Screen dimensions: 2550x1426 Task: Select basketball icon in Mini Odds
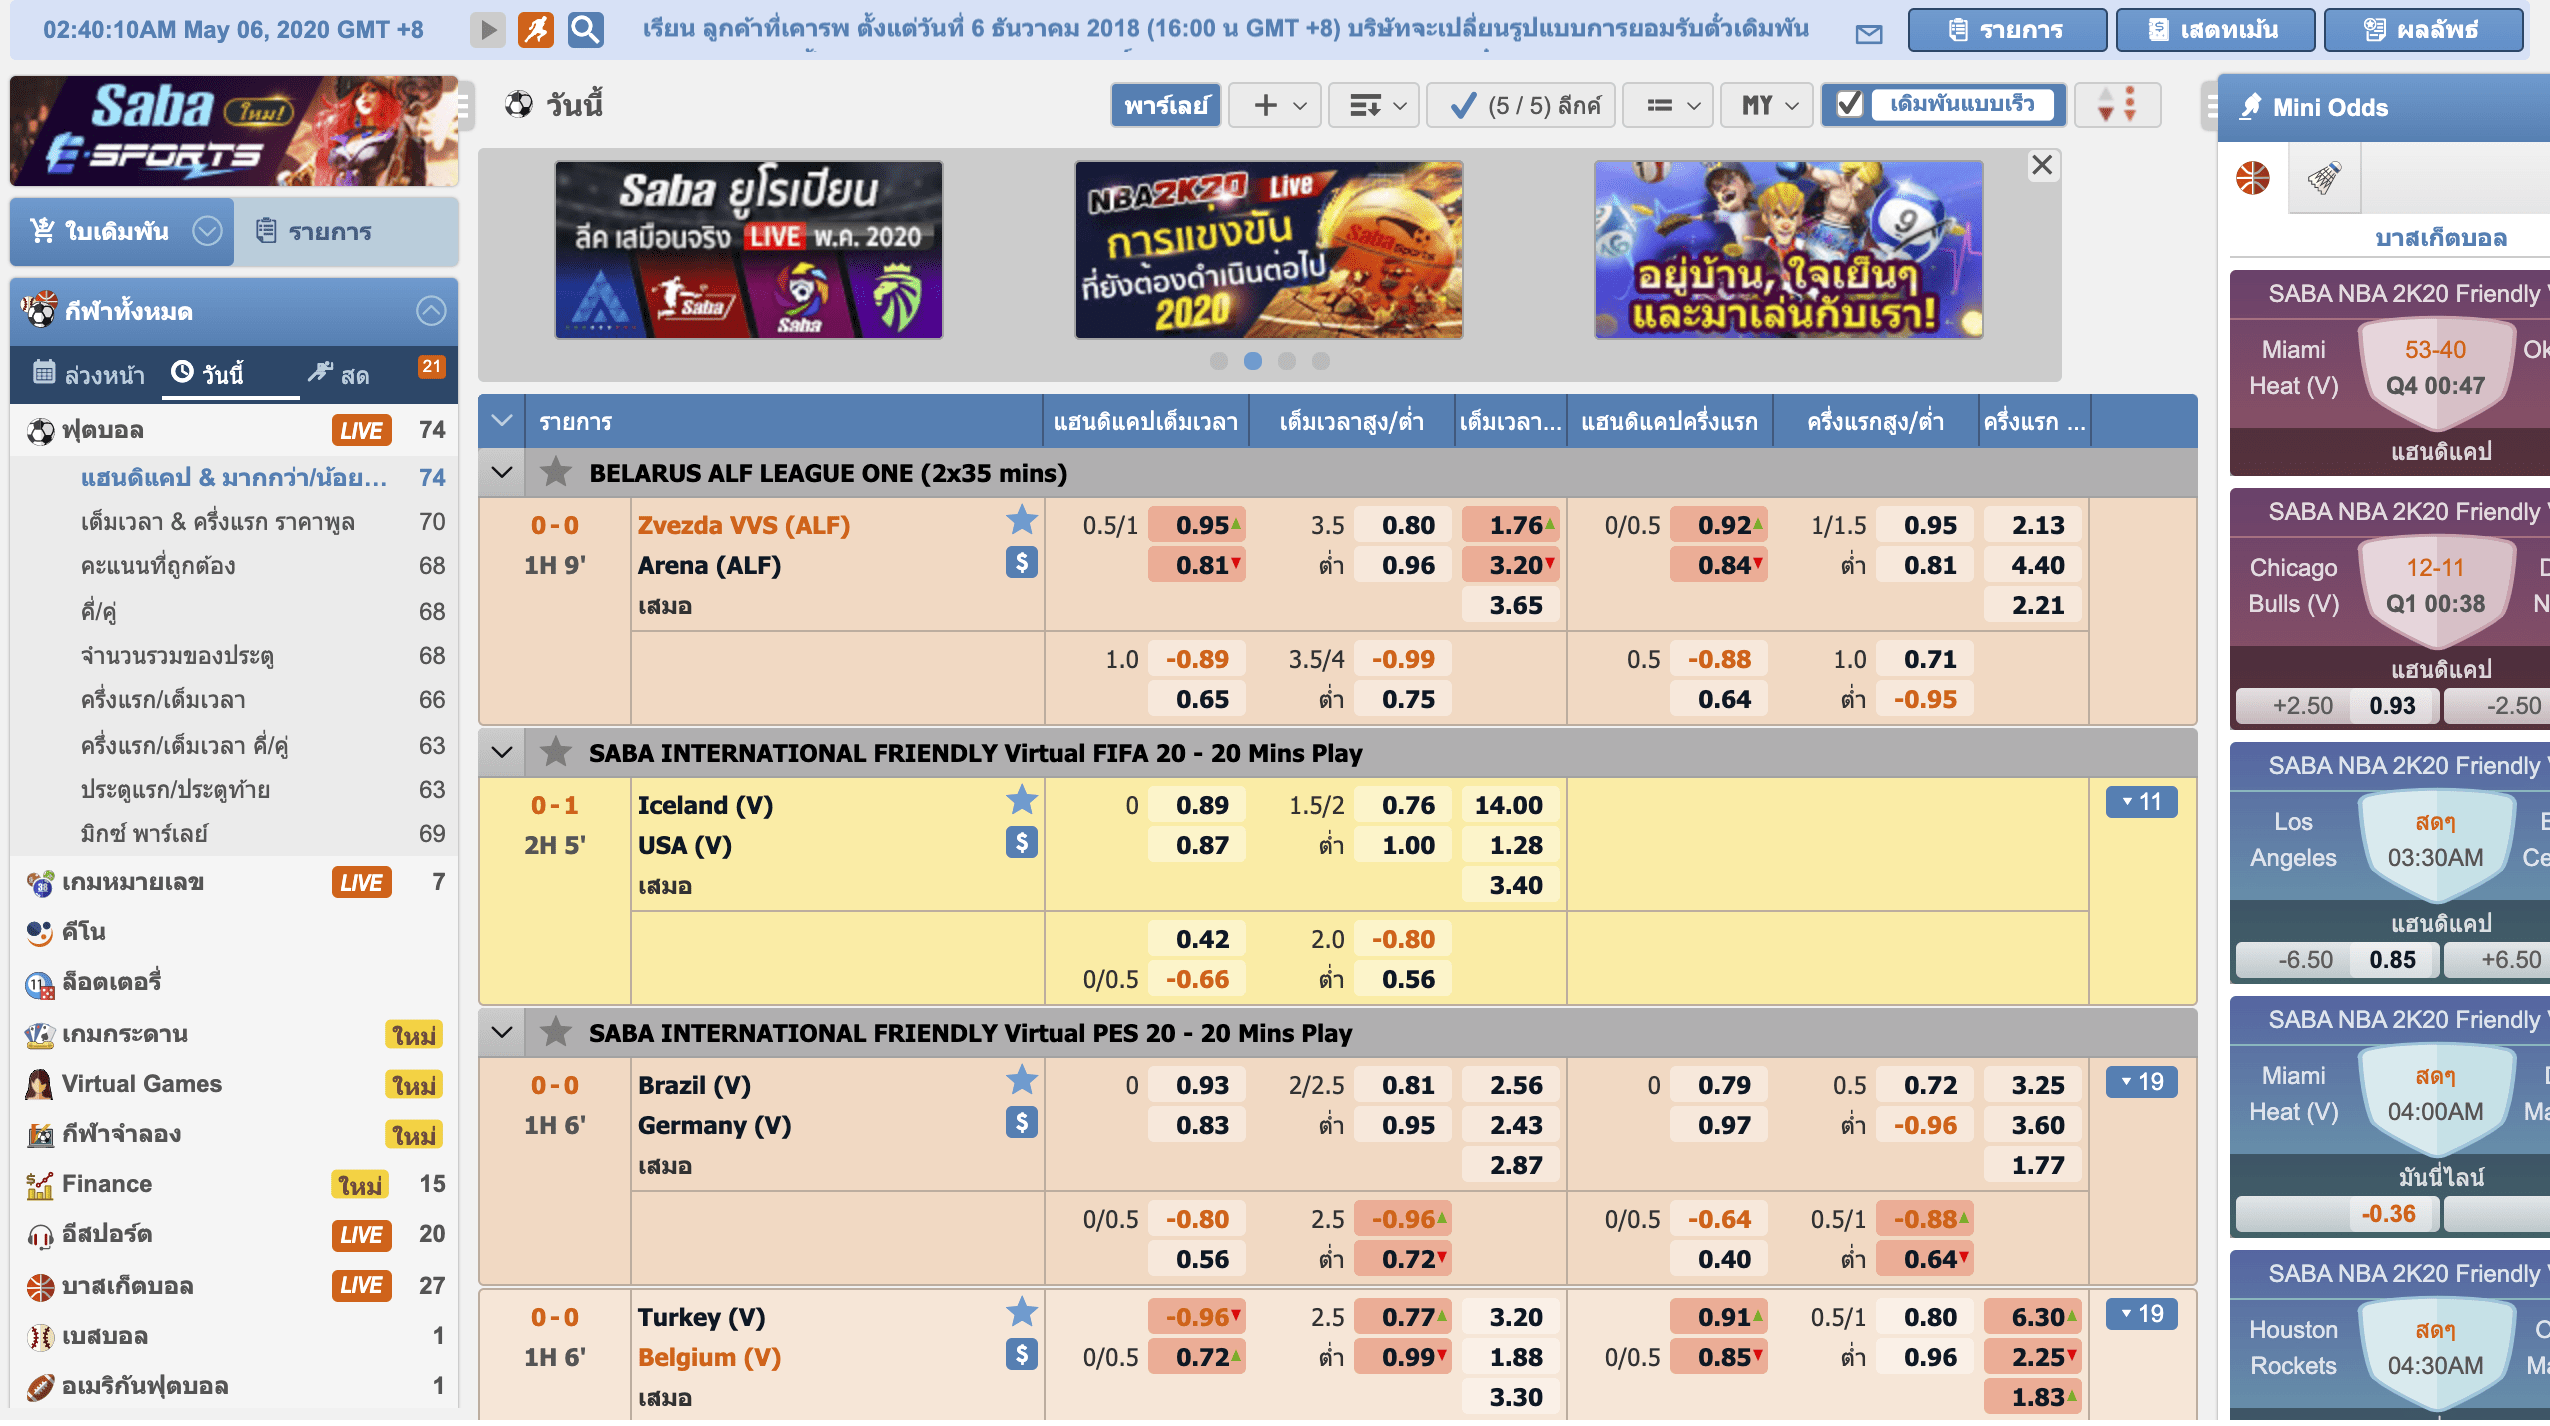pyautogui.click(x=2253, y=179)
